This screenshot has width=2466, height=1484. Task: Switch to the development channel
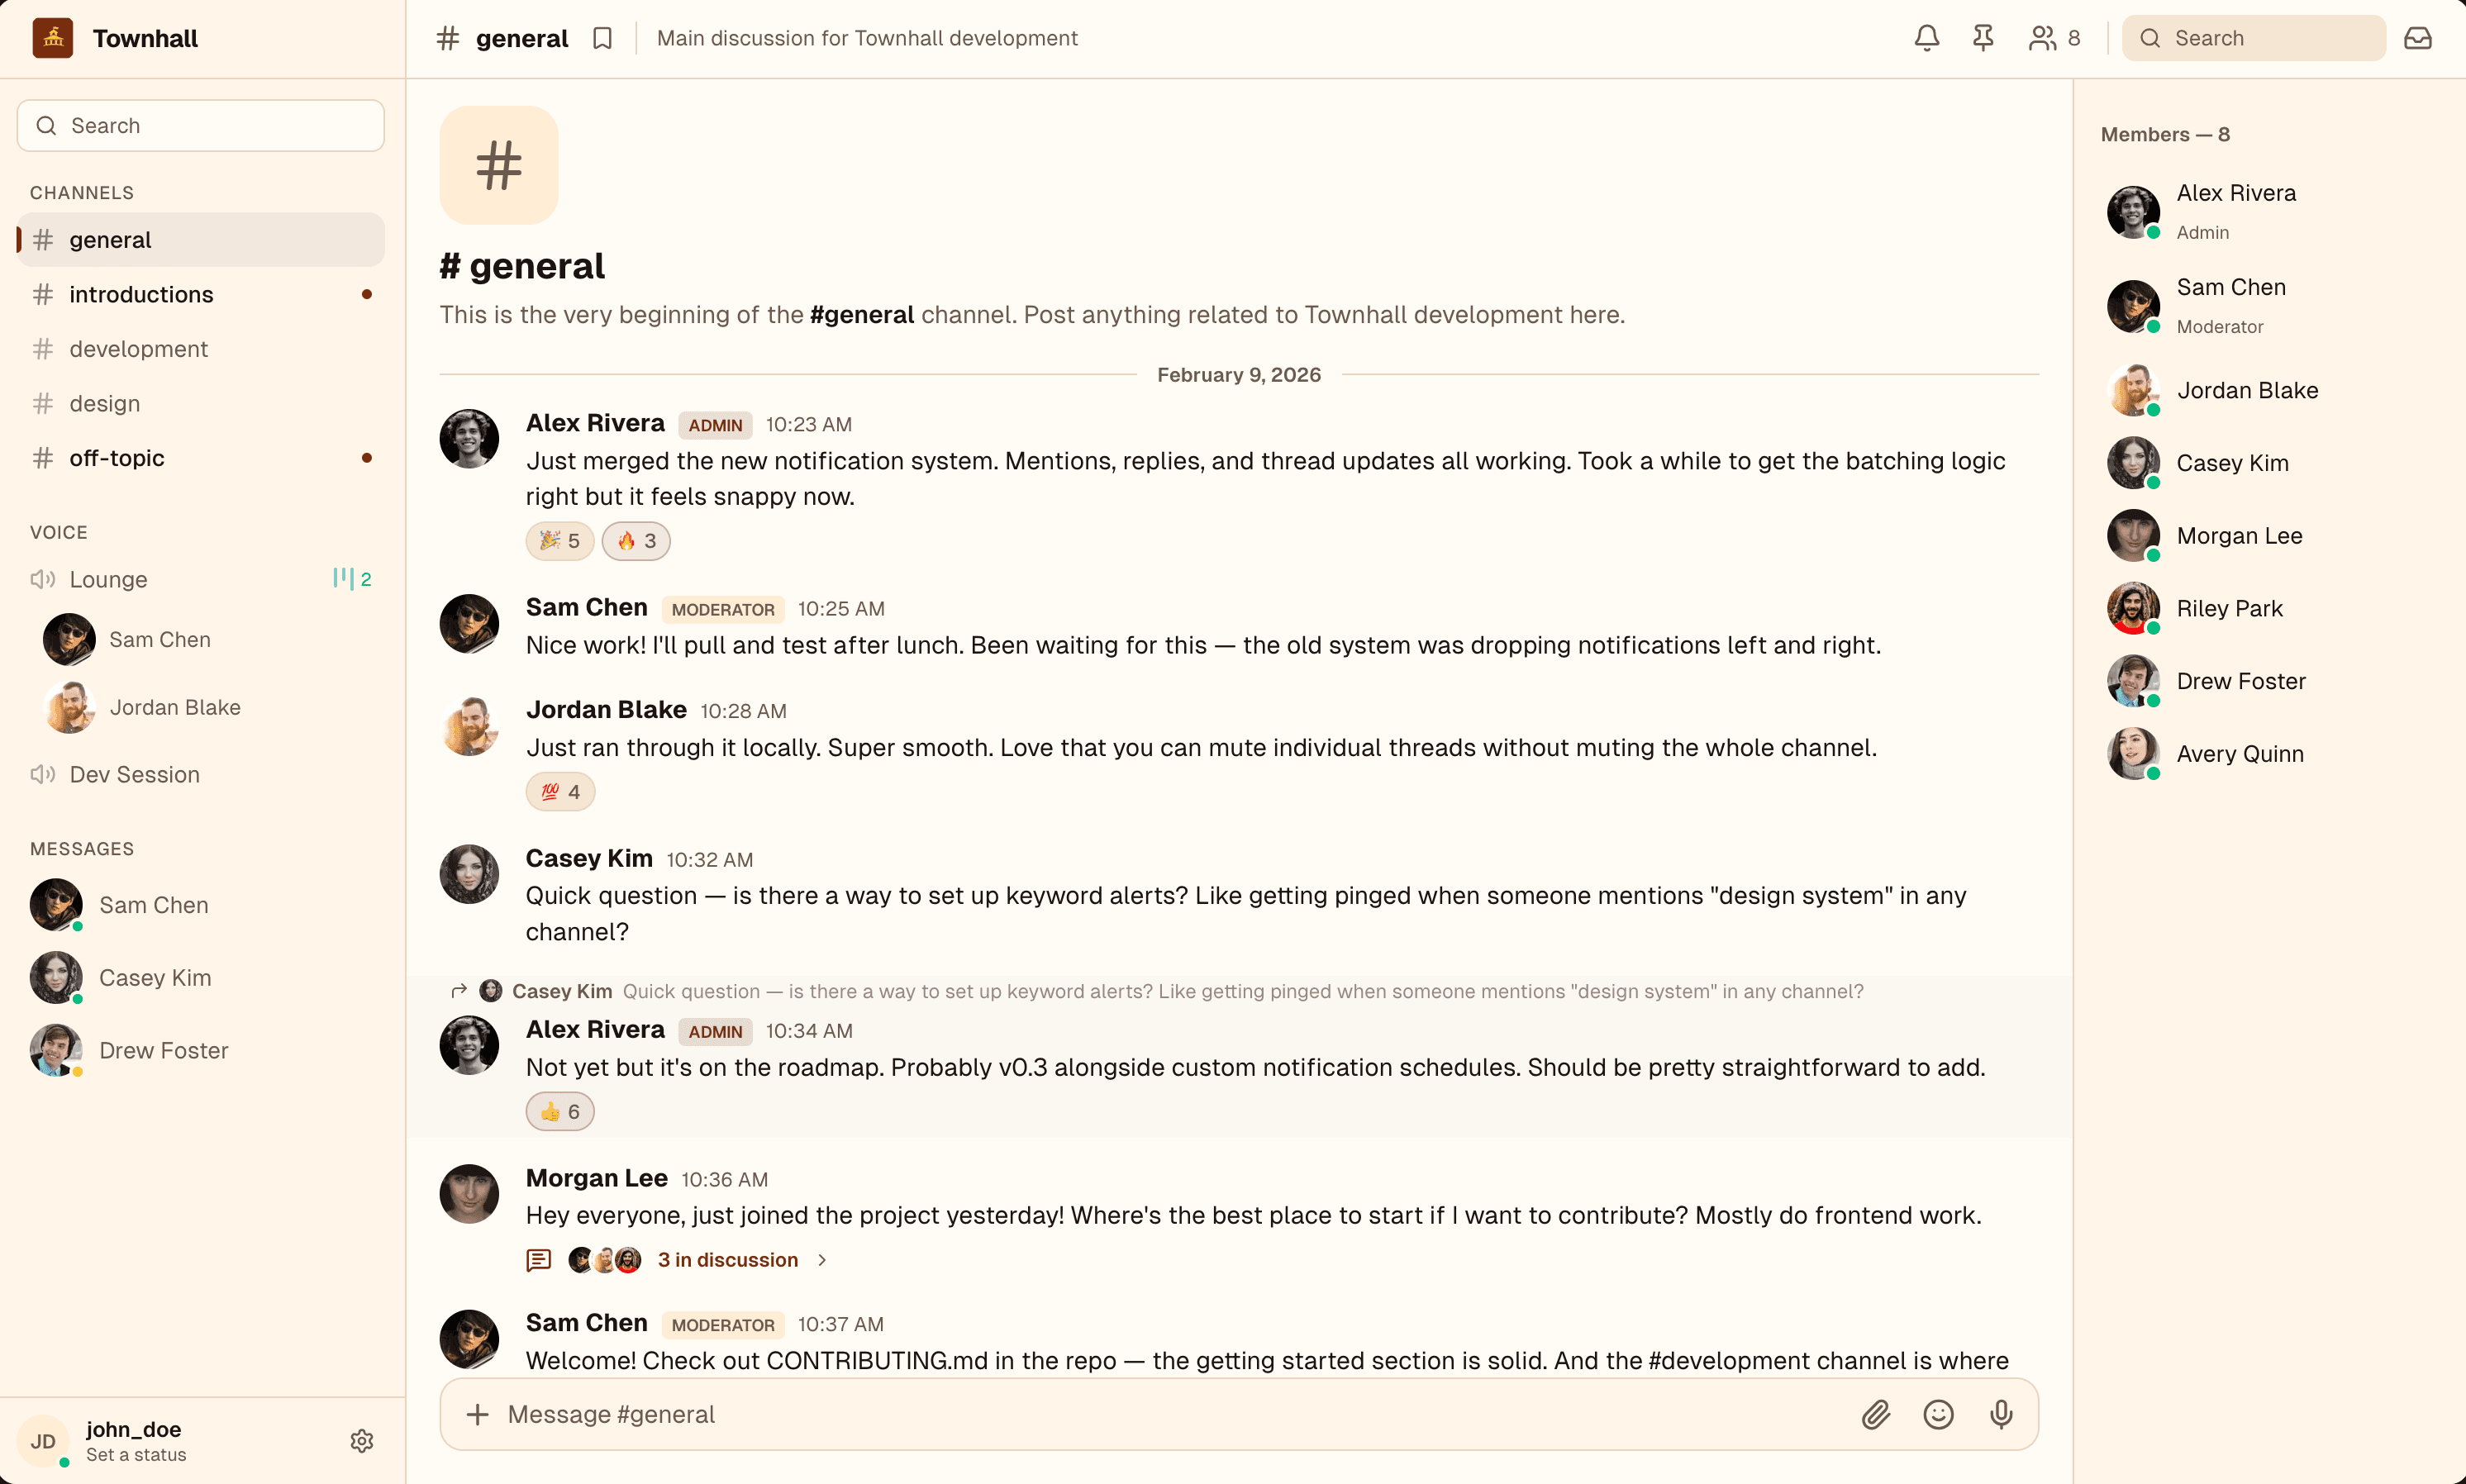(137, 348)
